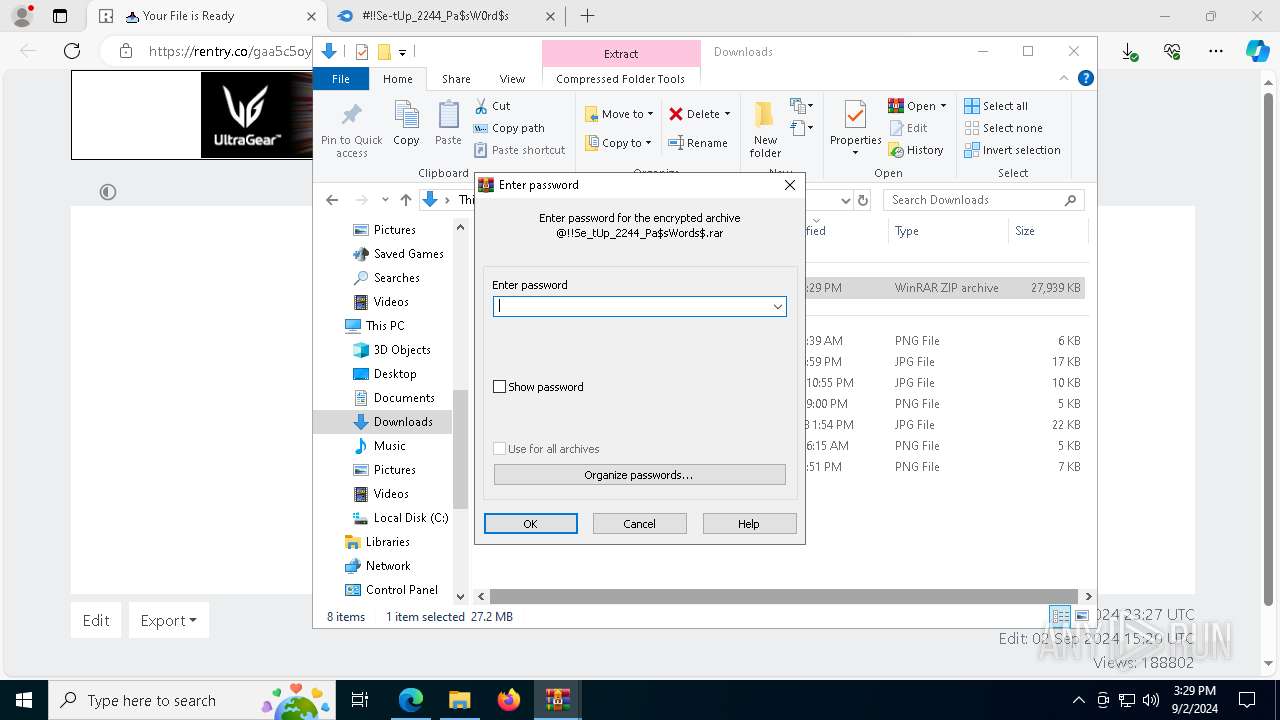Open the Copy to dropdown
This screenshot has width=1280, height=720.
(619, 143)
